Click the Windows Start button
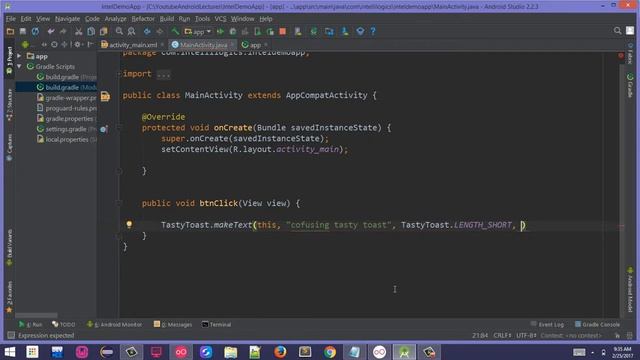The height and width of the screenshot is (360, 640). click(10, 352)
